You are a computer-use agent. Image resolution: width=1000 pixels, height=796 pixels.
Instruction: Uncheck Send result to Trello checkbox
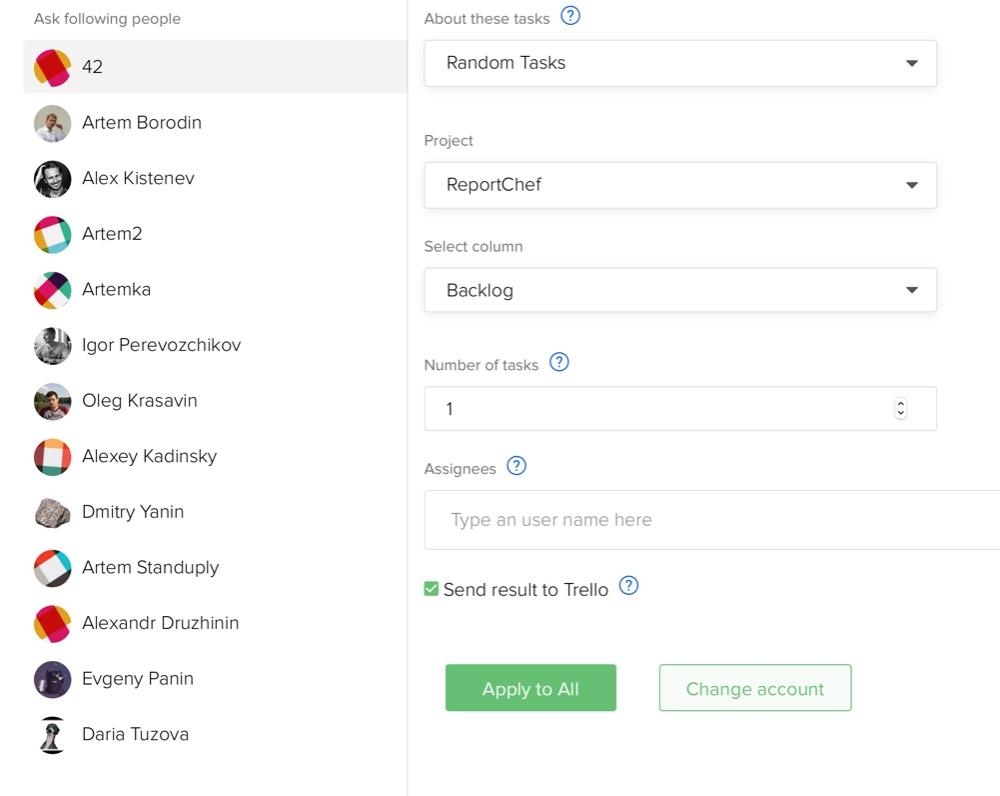pyautogui.click(x=431, y=589)
